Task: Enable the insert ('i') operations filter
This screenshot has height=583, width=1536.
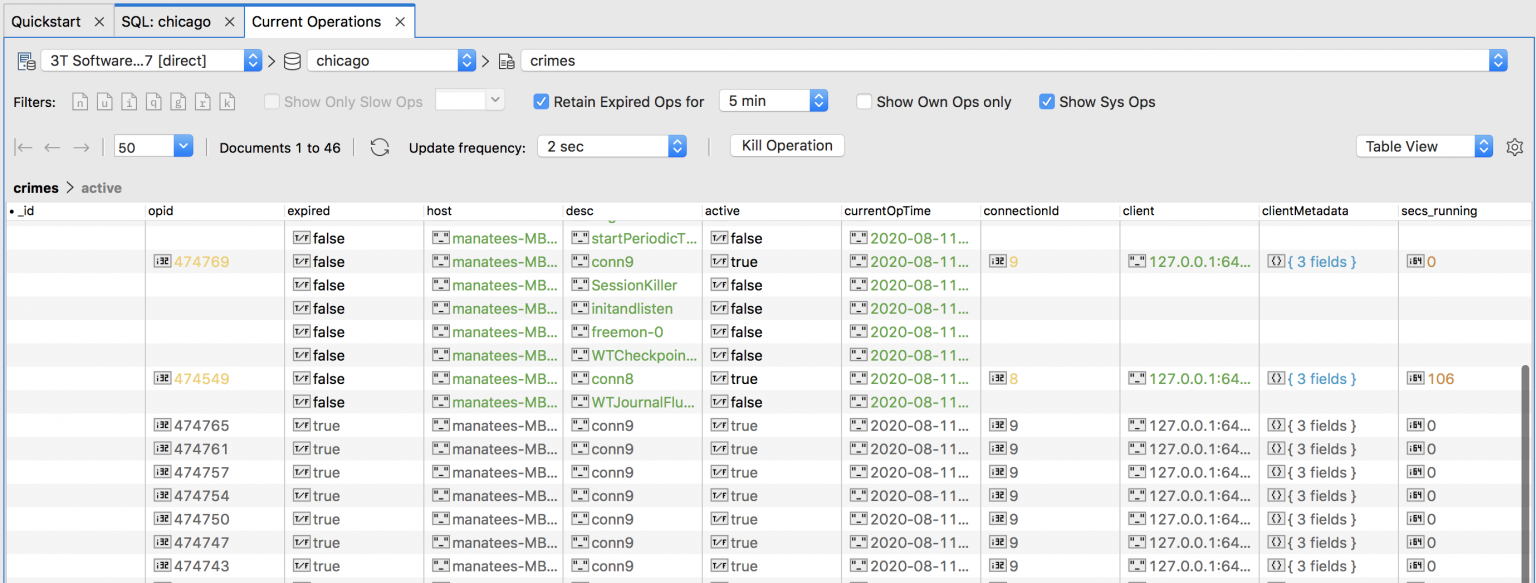Action: [127, 101]
